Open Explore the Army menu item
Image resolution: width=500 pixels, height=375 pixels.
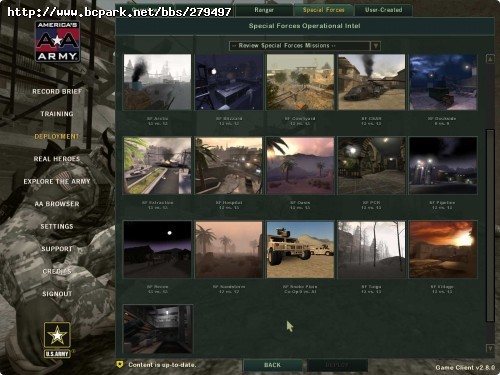pyautogui.click(x=57, y=181)
